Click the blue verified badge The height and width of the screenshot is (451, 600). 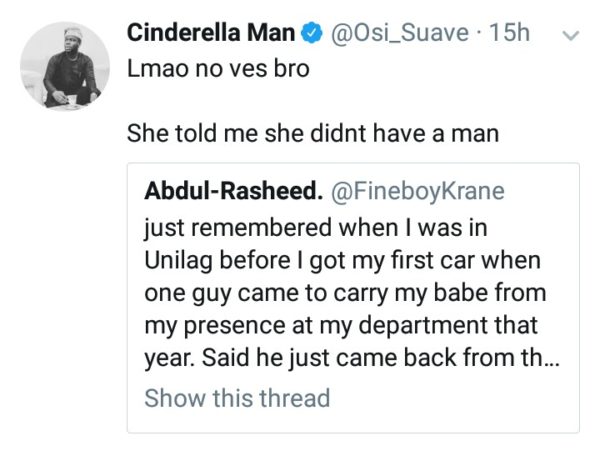pyautogui.click(x=312, y=34)
